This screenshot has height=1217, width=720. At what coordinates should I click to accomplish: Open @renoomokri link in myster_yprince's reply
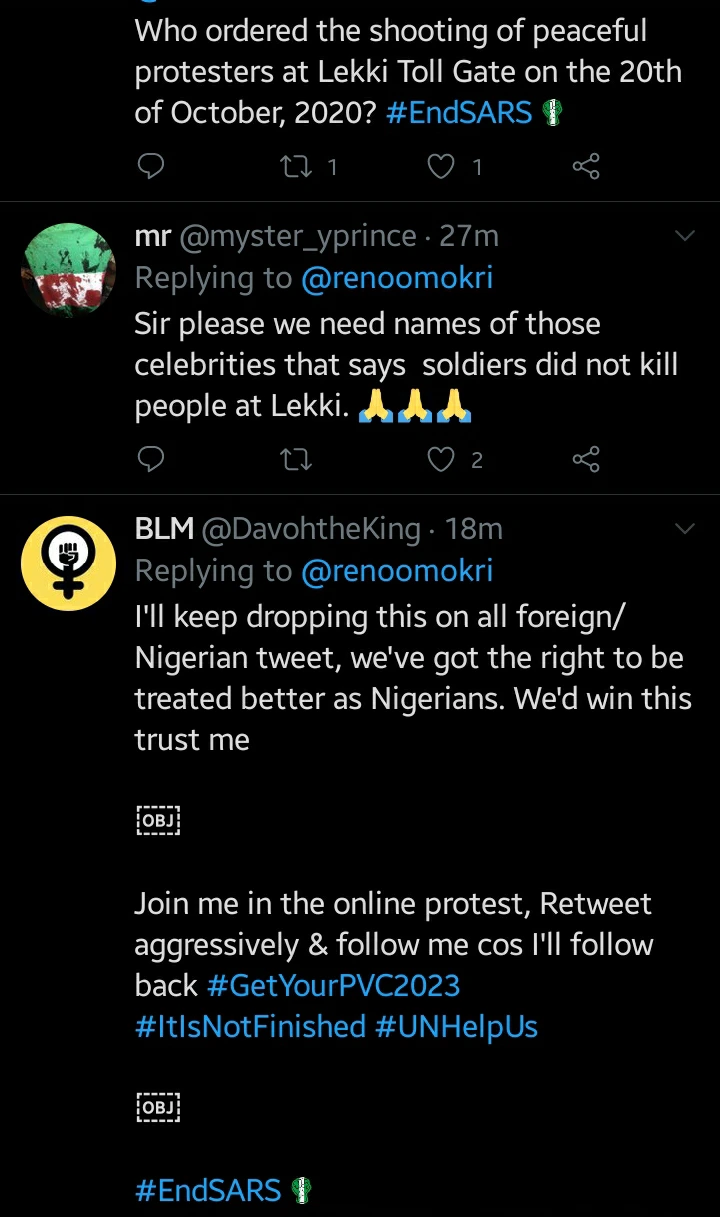click(396, 278)
